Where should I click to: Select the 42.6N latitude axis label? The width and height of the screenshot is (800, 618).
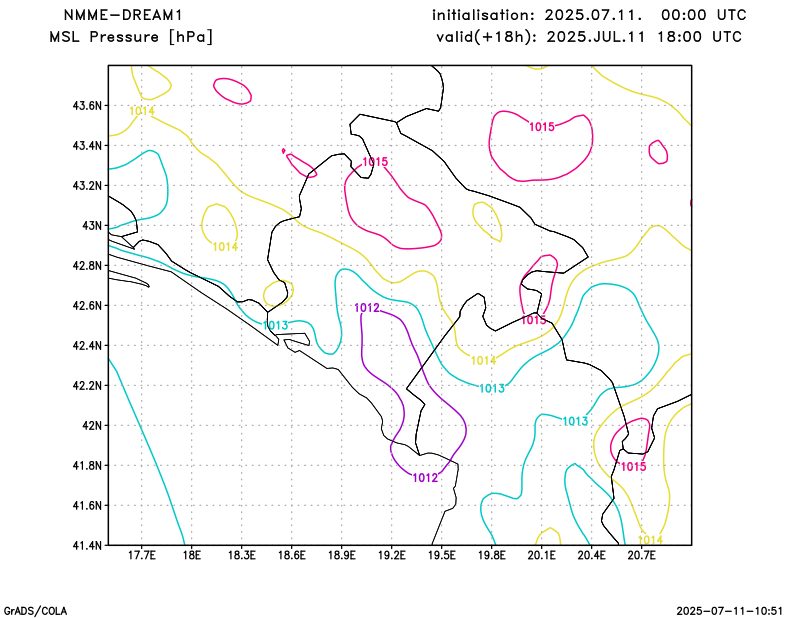click(87, 305)
